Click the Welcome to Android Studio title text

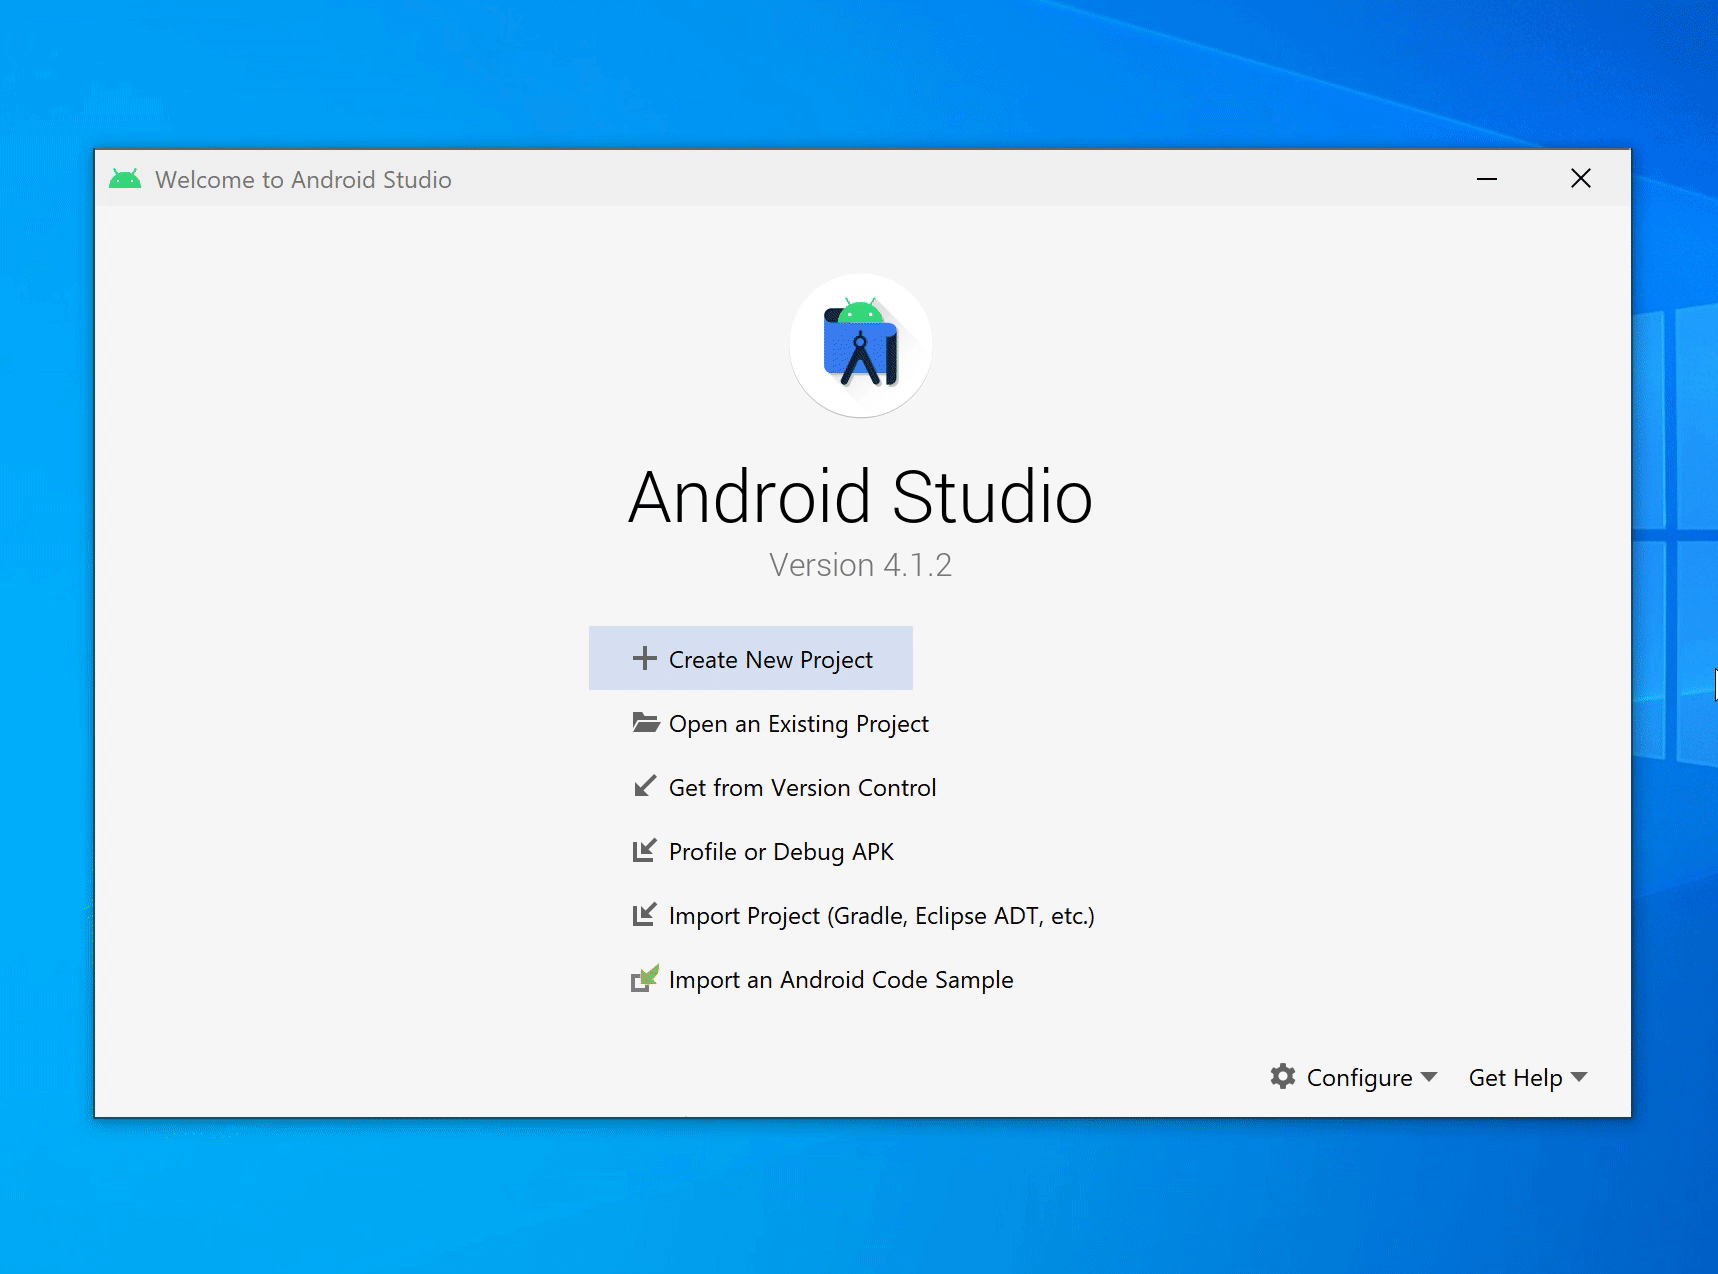click(304, 178)
